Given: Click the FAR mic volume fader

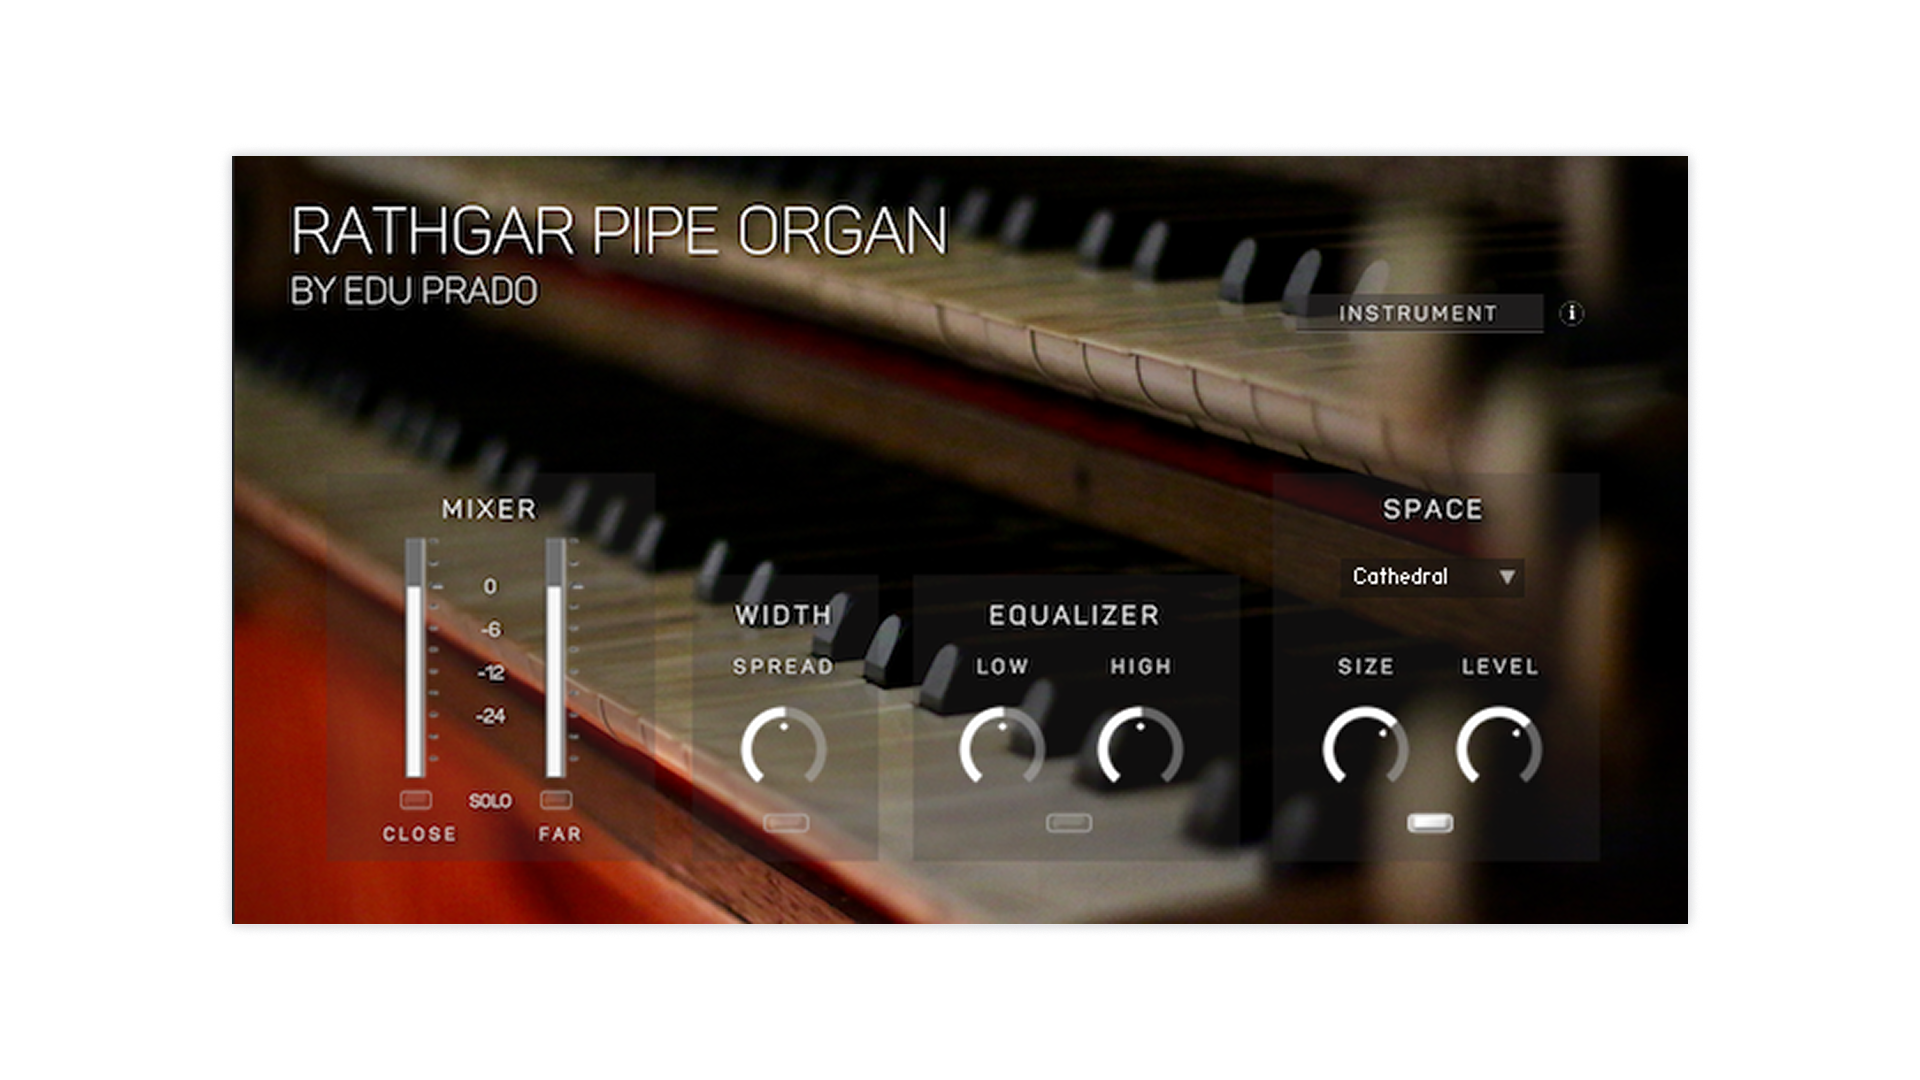Looking at the screenshot, I should [x=556, y=660].
